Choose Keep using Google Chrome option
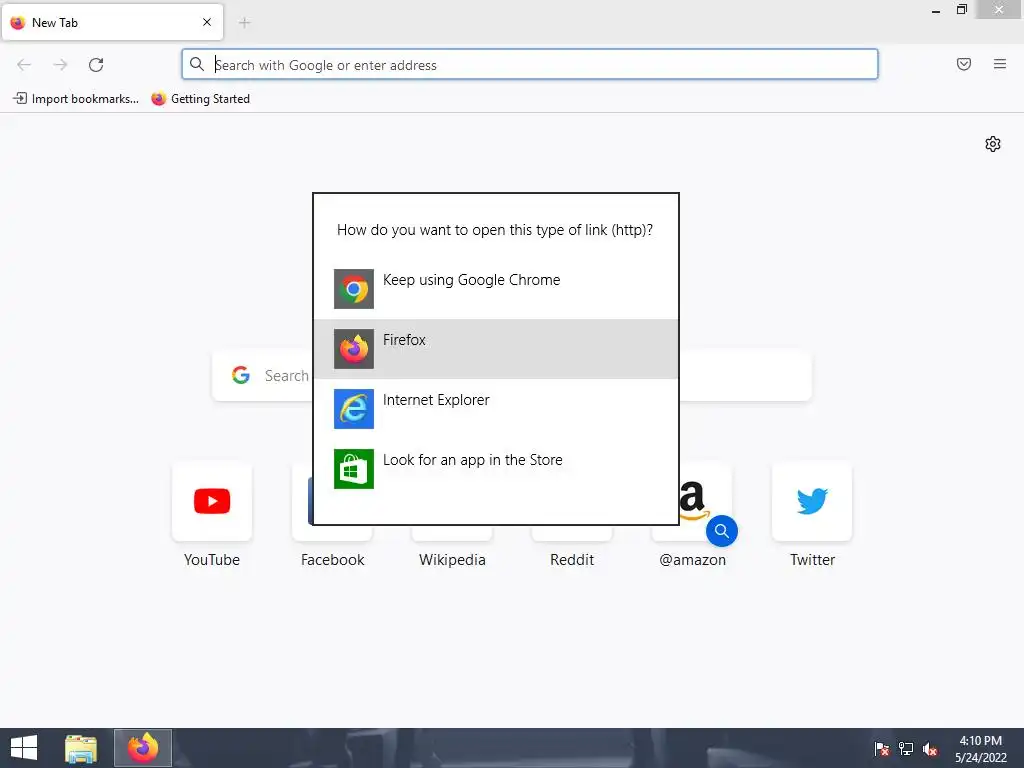Viewport: 1024px width, 768px height. point(496,289)
